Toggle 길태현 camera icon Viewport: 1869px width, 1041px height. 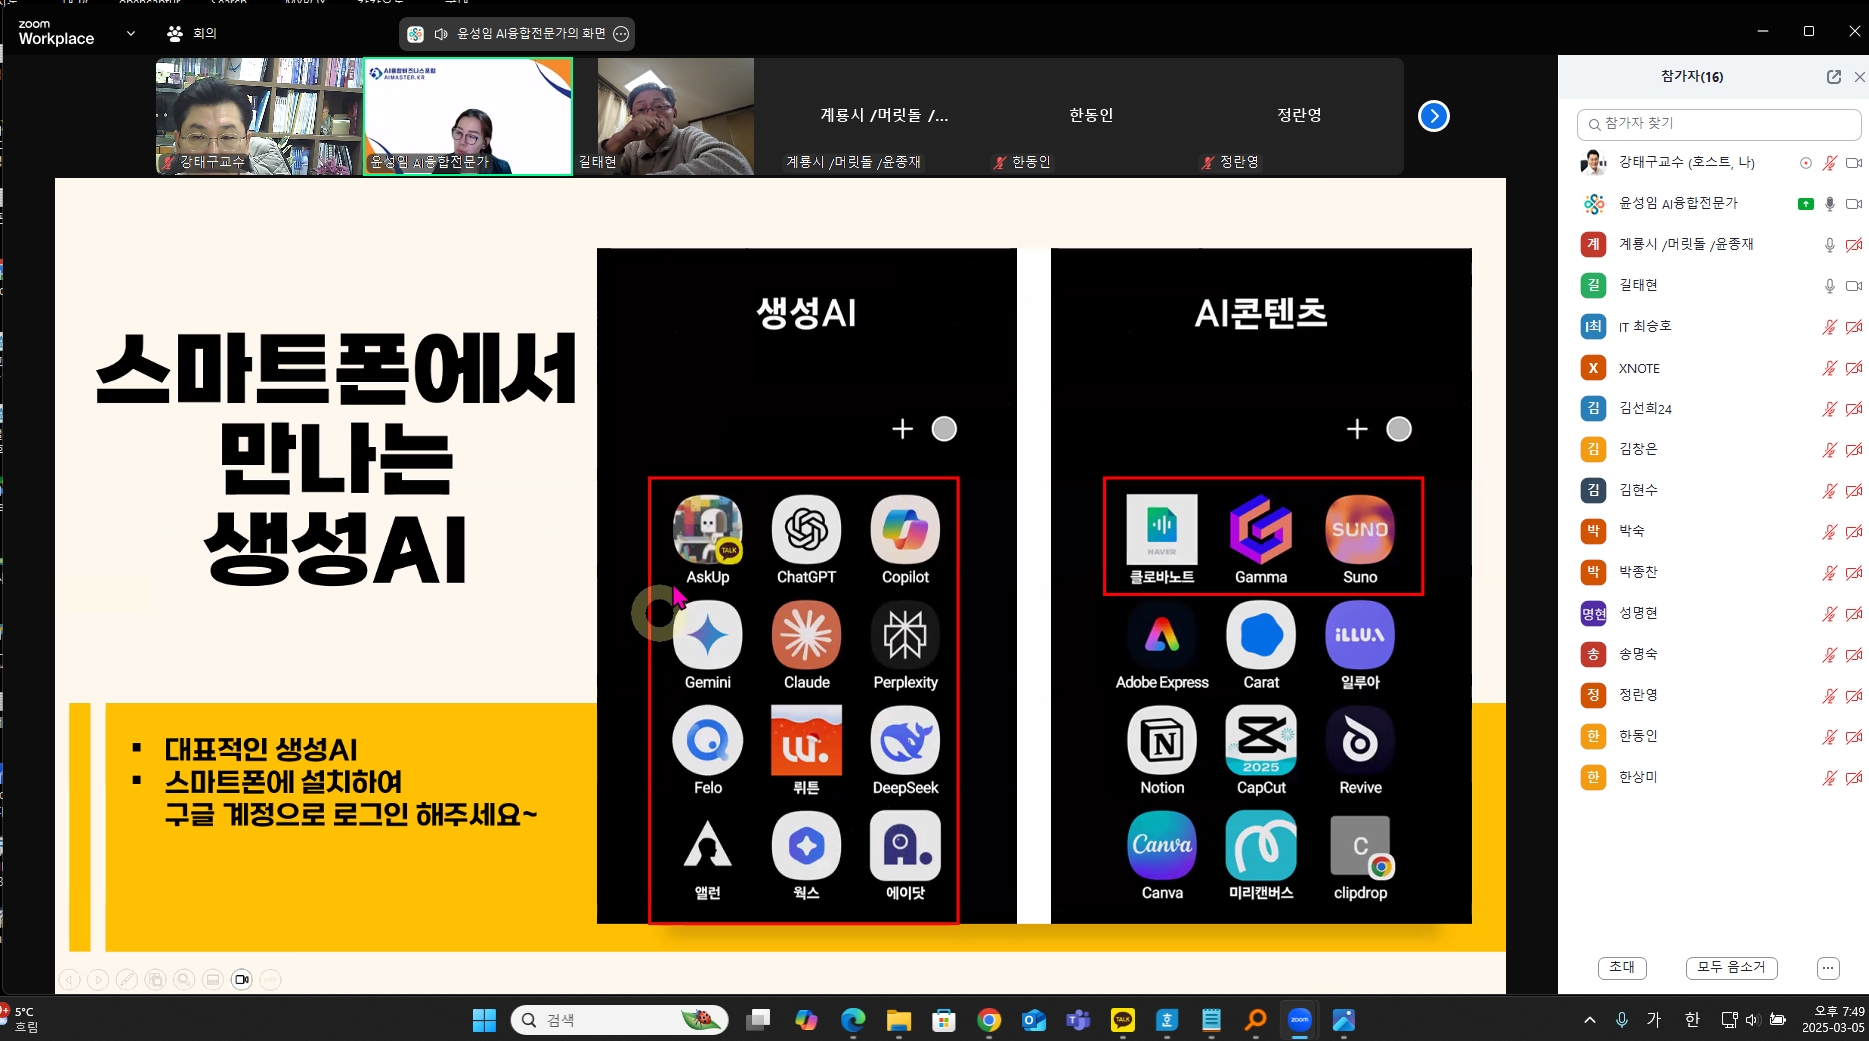pyautogui.click(x=1853, y=286)
